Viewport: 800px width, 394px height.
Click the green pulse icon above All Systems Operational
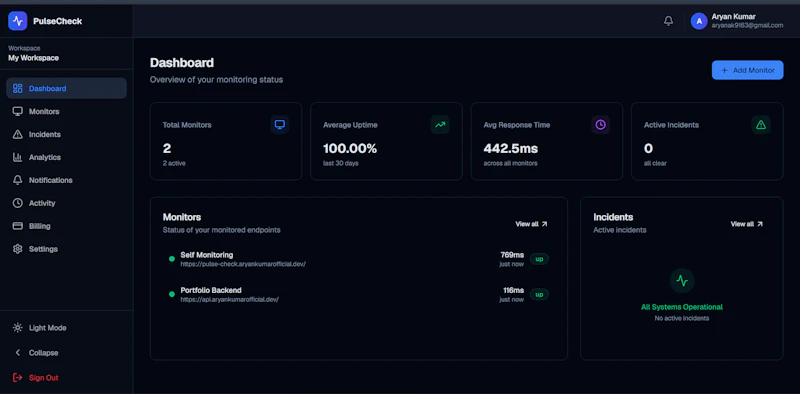tap(682, 281)
